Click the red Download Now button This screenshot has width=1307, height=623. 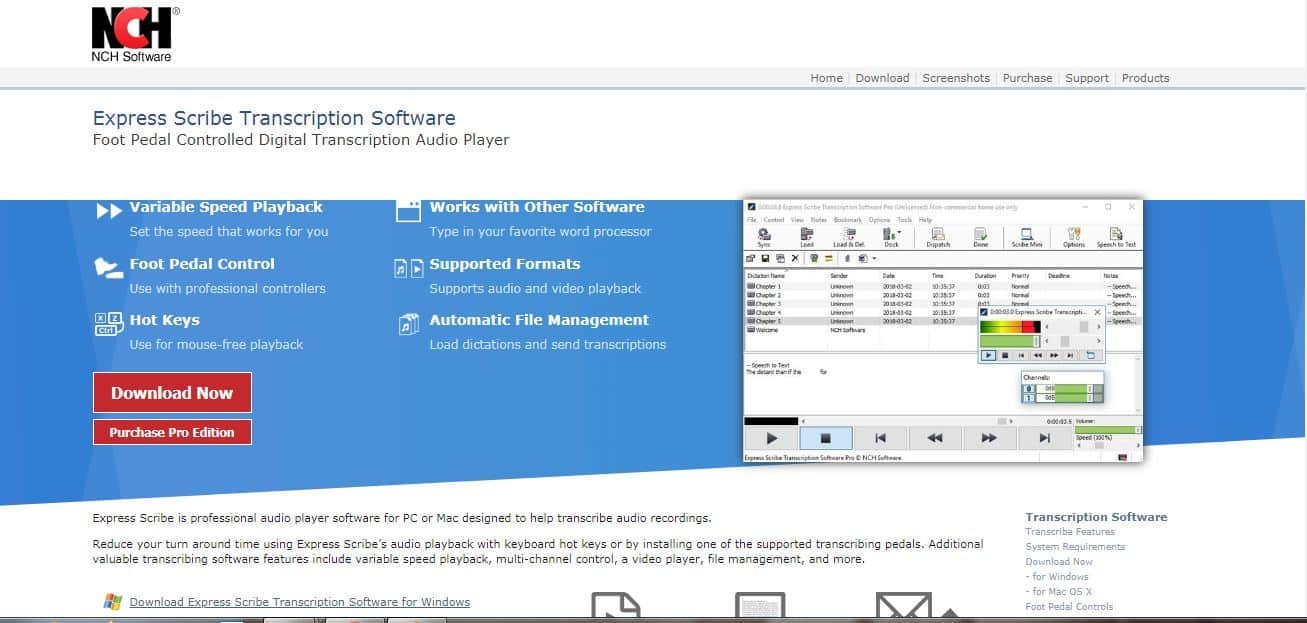pyautogui.click(x=172, y=393)
